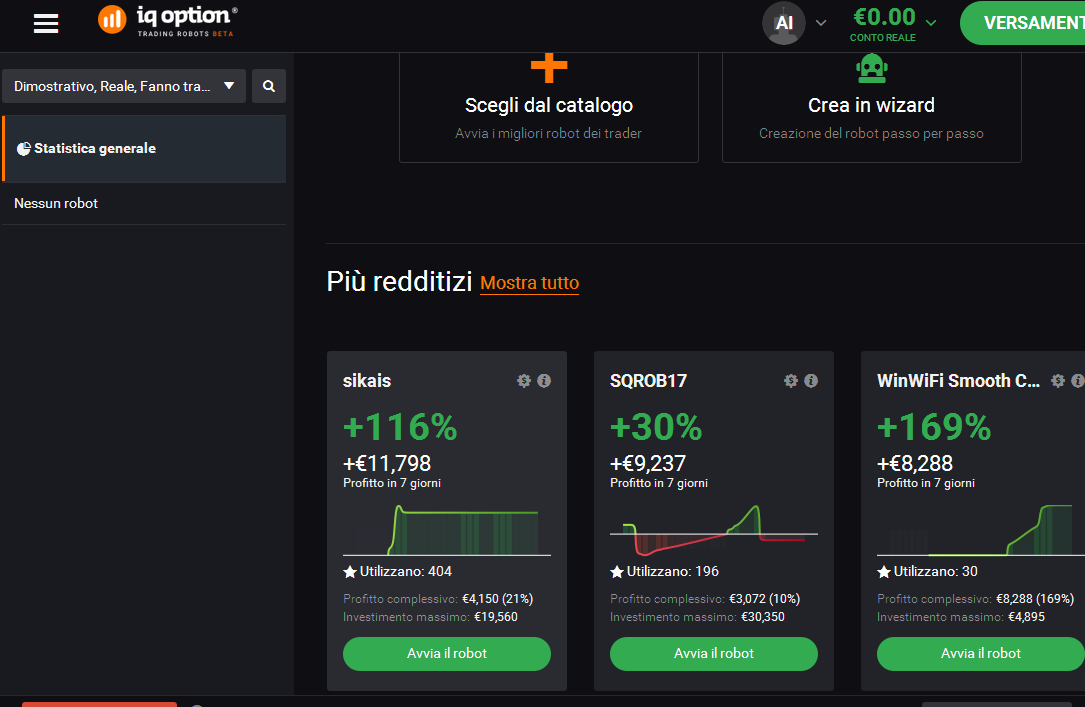1085x707 pixels.
Task: Click the IQ Option logo
Action: [x=167, y=21]
